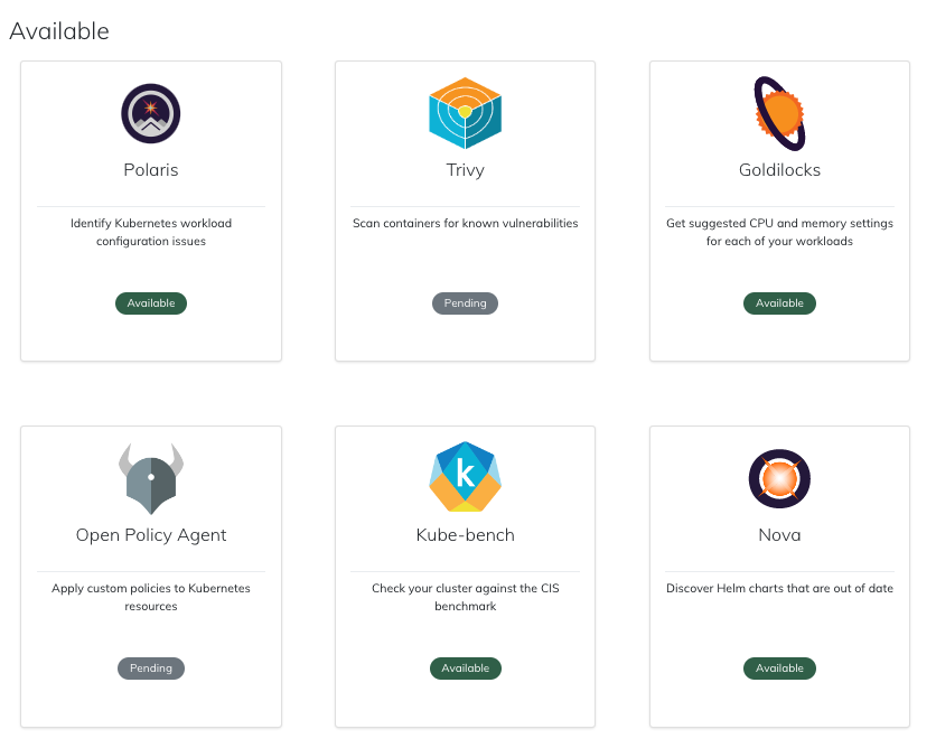Select the Goldilocks title text
The image size is (936, 748).
(x=779, y=170)
